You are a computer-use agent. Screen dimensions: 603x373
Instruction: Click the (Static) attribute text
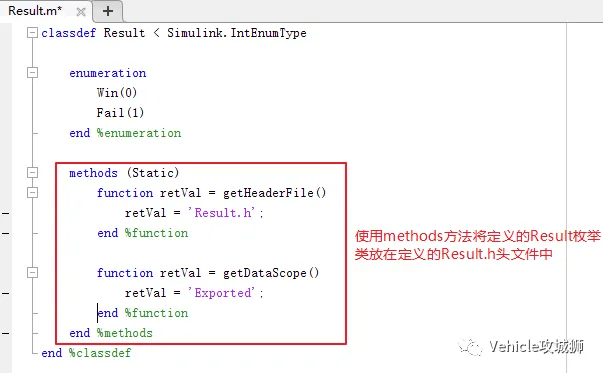click(153, 173)
